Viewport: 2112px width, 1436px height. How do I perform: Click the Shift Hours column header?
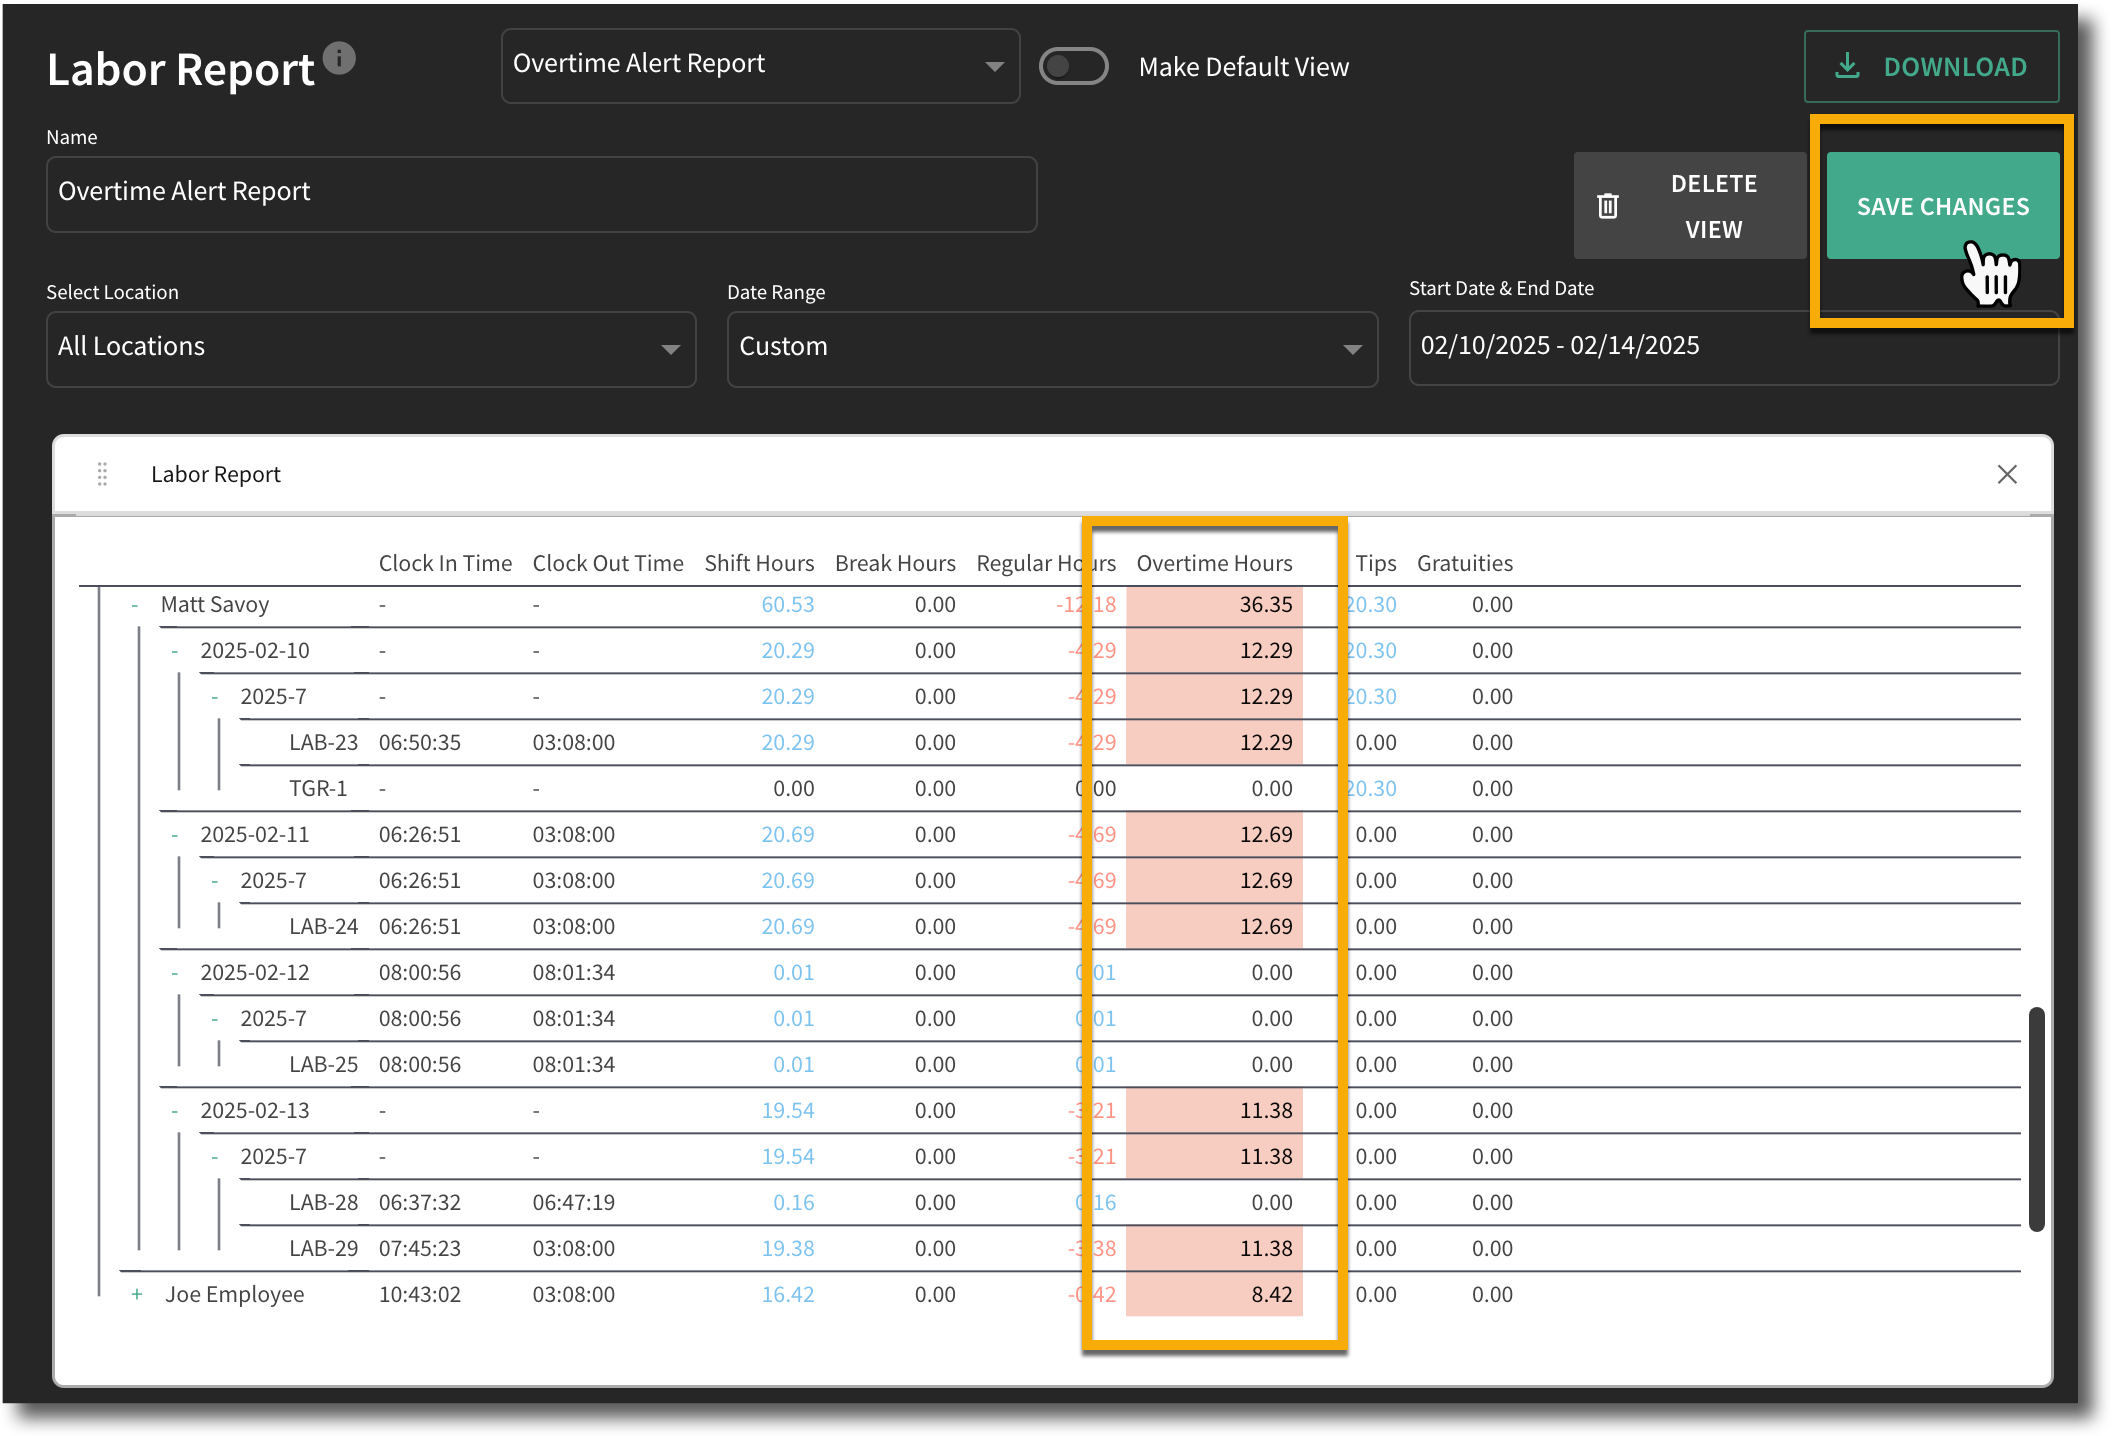coord(759,563)
